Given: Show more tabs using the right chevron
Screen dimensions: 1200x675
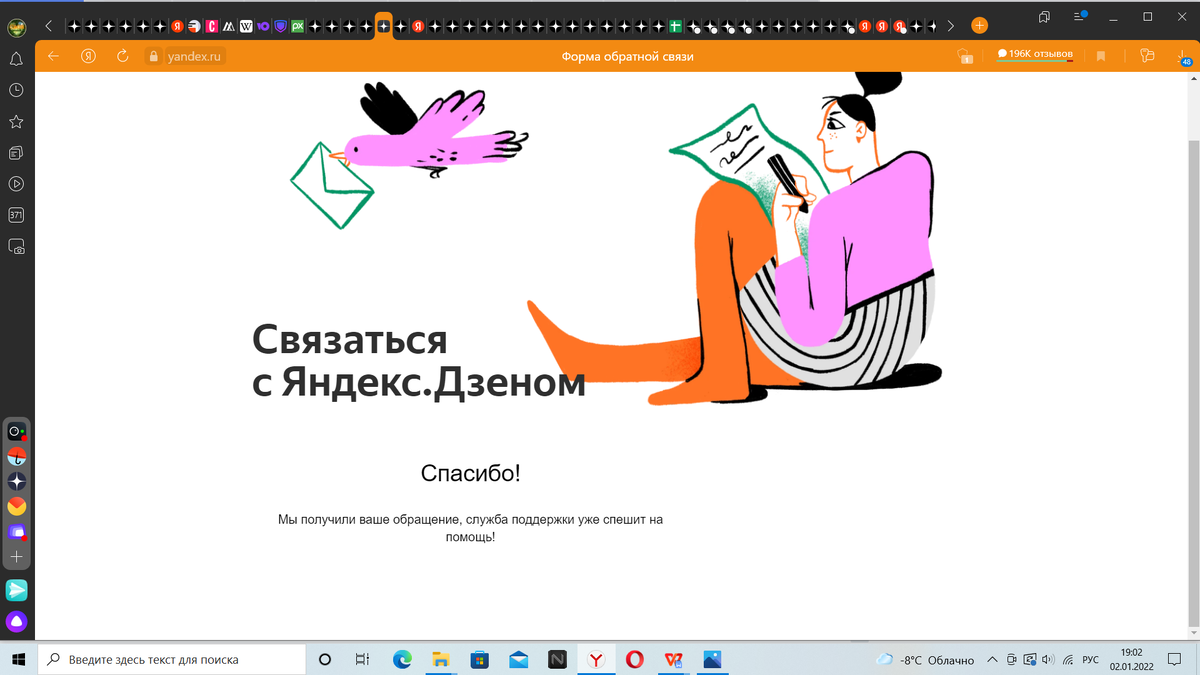Looking at the screenshot, I should tap(950, 24).
